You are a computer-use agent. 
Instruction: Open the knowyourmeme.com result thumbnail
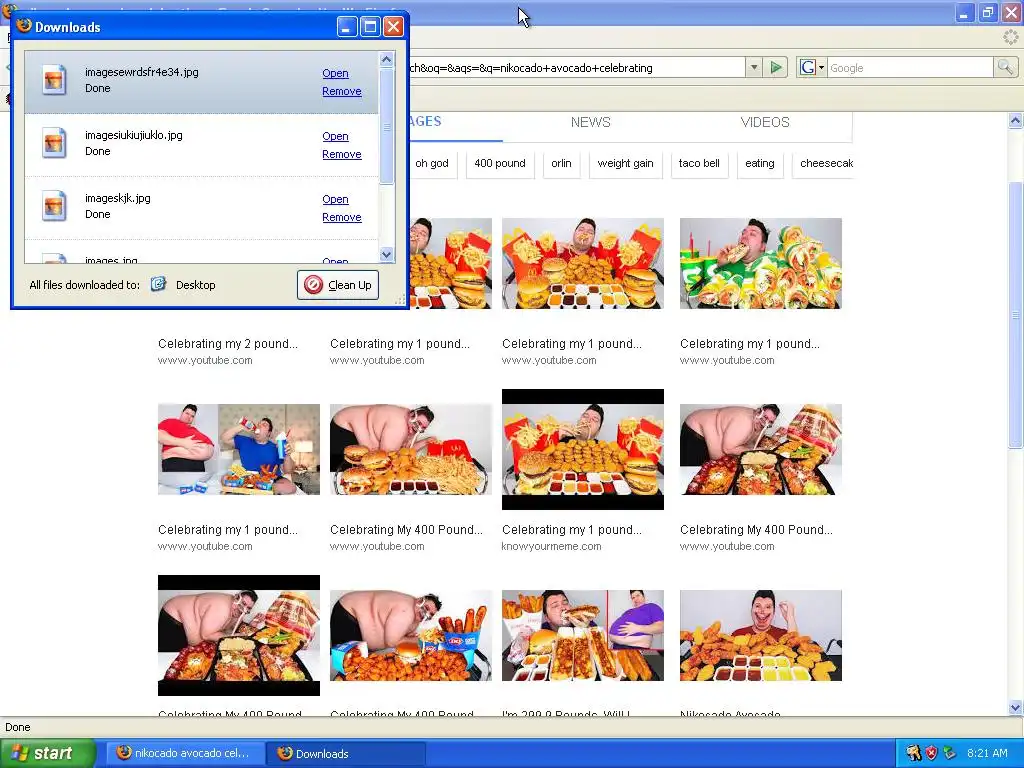coord(583,449)
